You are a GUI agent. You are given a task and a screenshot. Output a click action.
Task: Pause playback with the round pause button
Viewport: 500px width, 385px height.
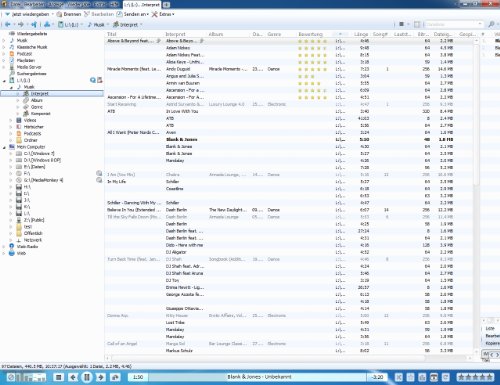[x=87, y=377]
